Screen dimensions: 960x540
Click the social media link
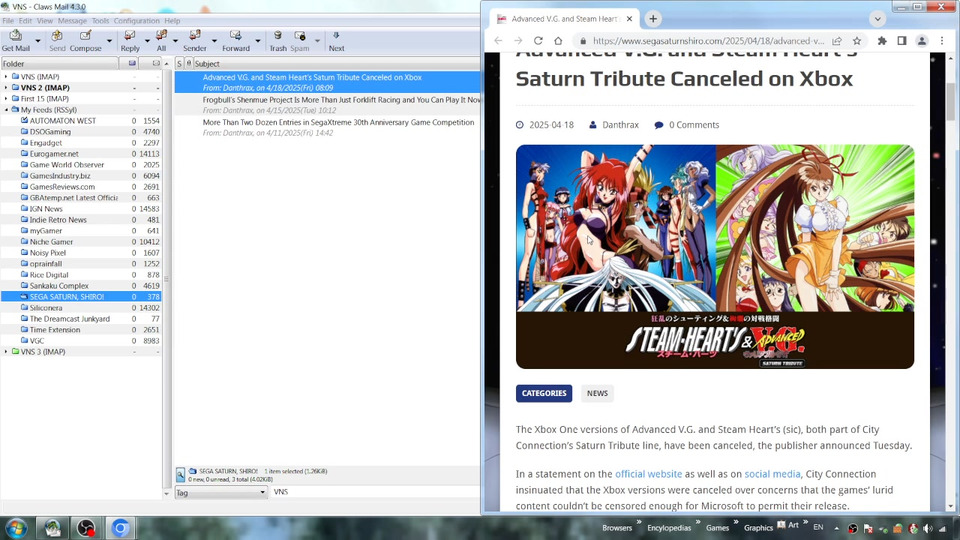tap(772, 474)
